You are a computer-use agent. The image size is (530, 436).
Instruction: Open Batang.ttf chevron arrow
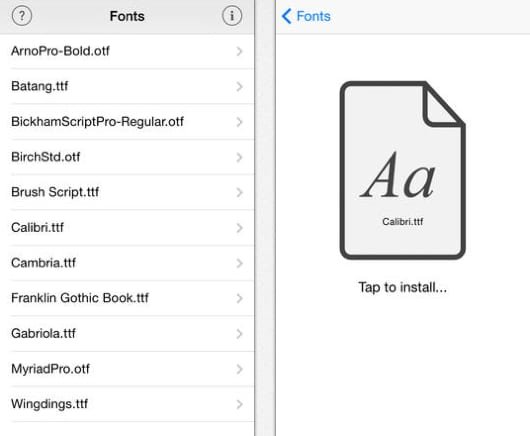pos(239,87)
